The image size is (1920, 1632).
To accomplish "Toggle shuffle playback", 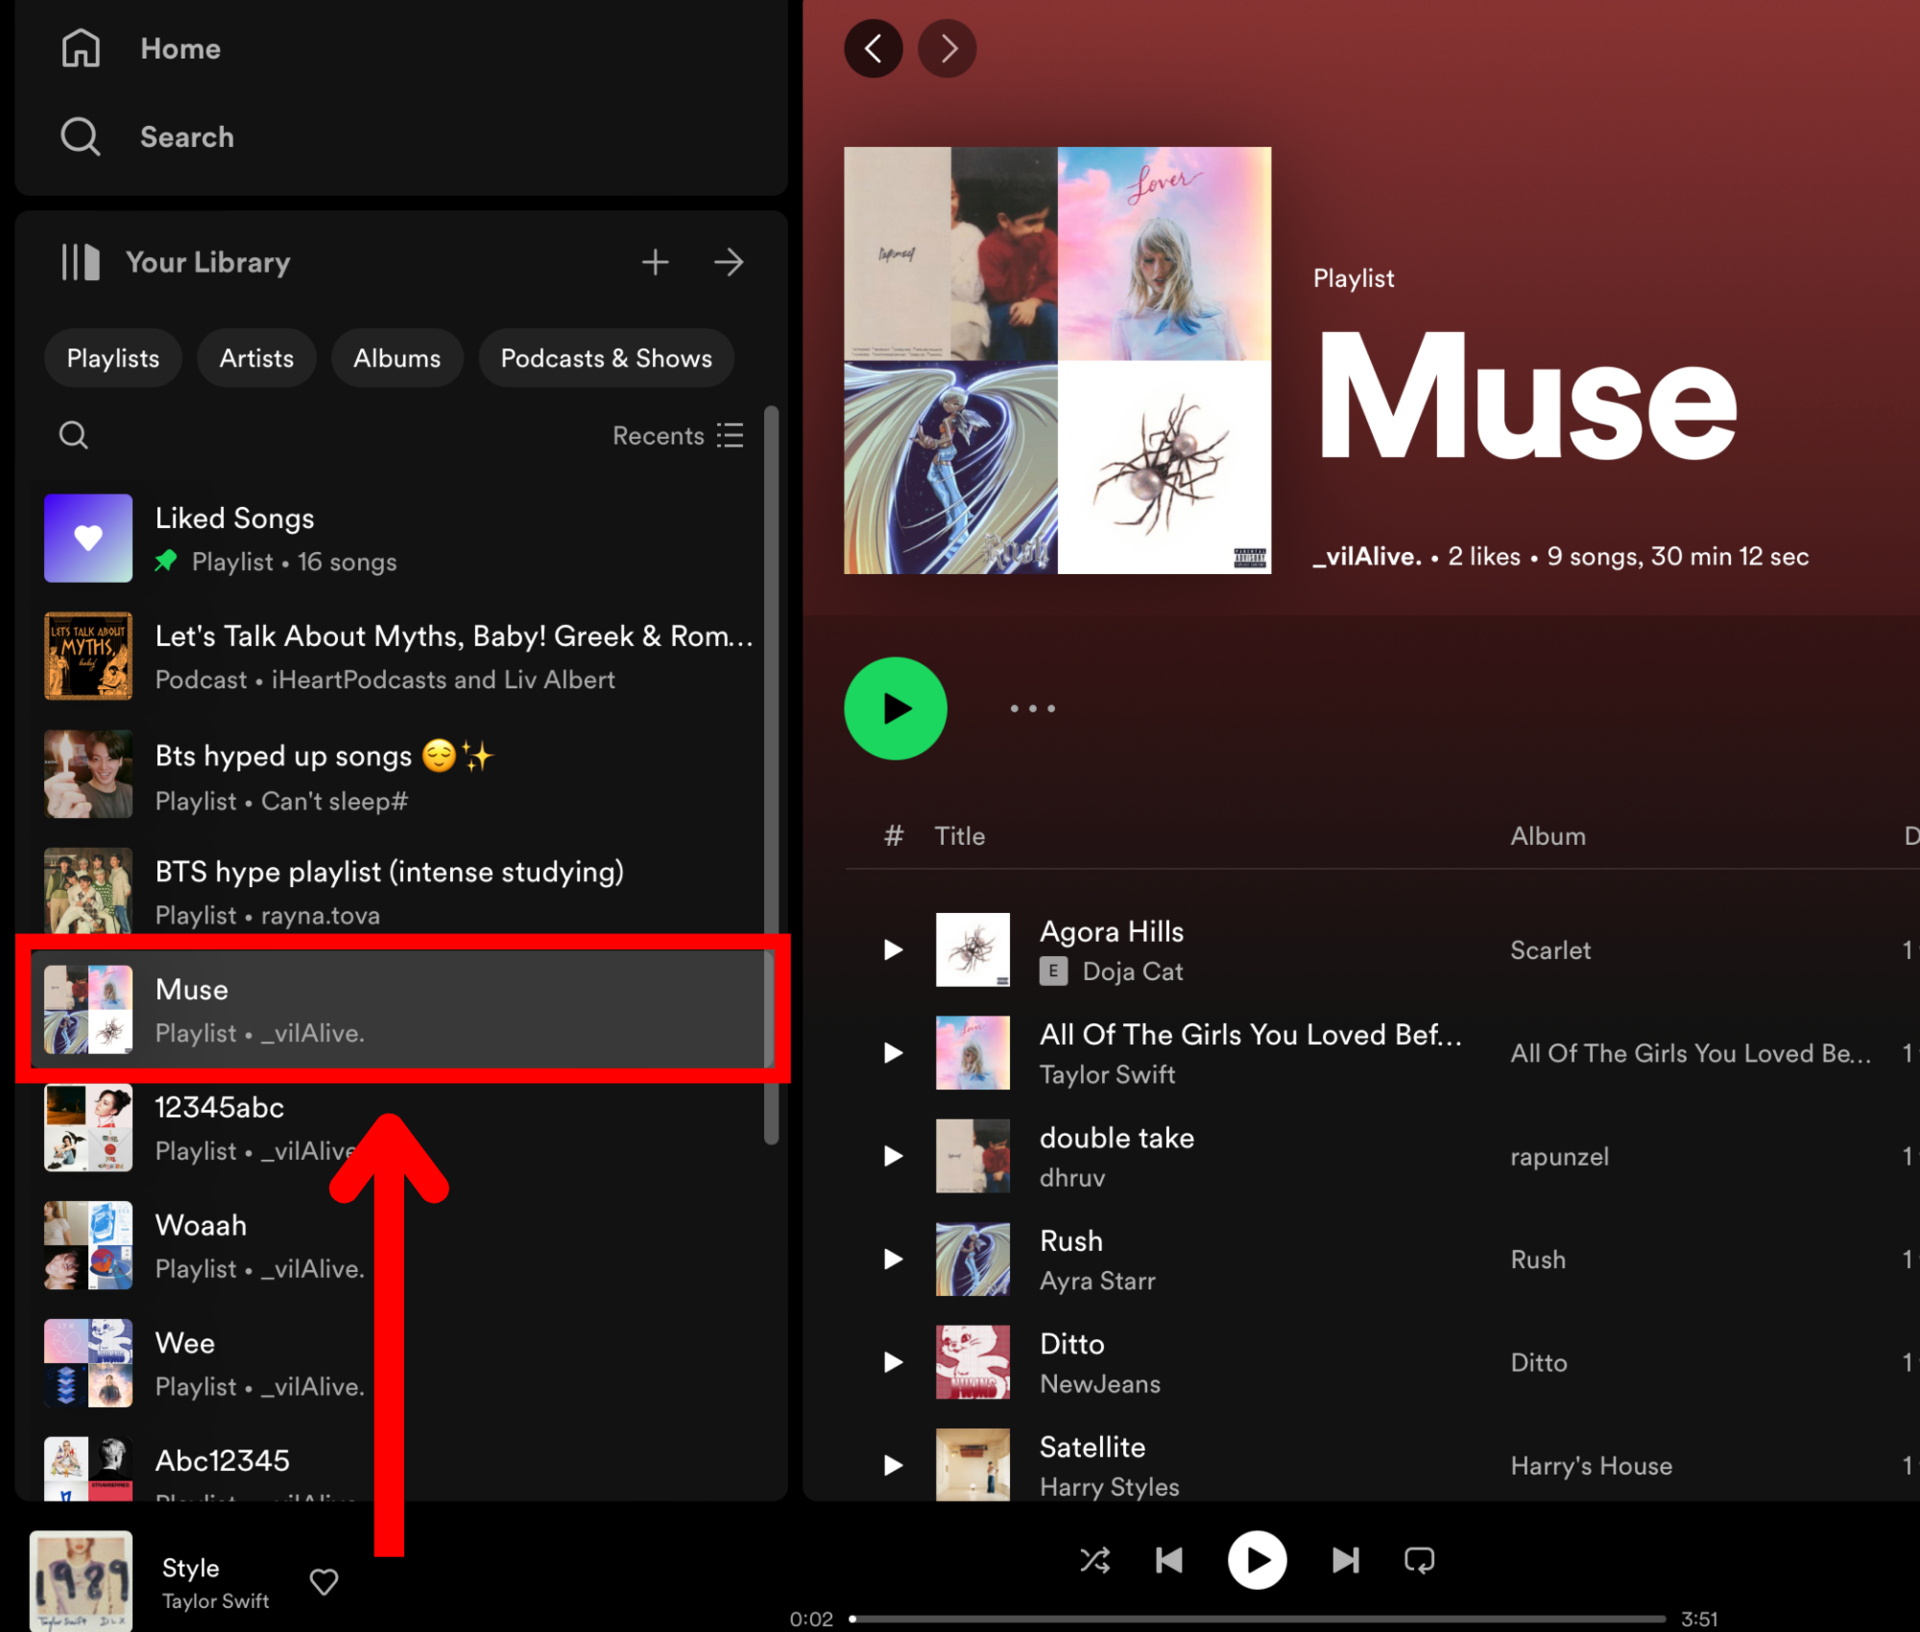I will (1095, 1560).
